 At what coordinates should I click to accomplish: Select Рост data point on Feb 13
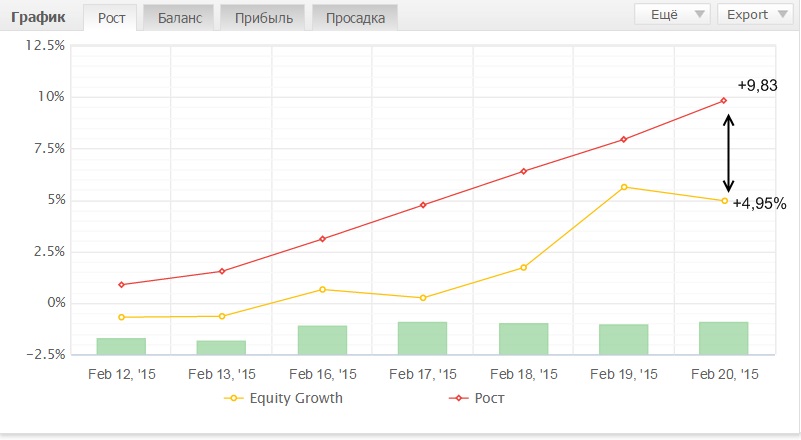pyautogui.click(x=222, y=271)
